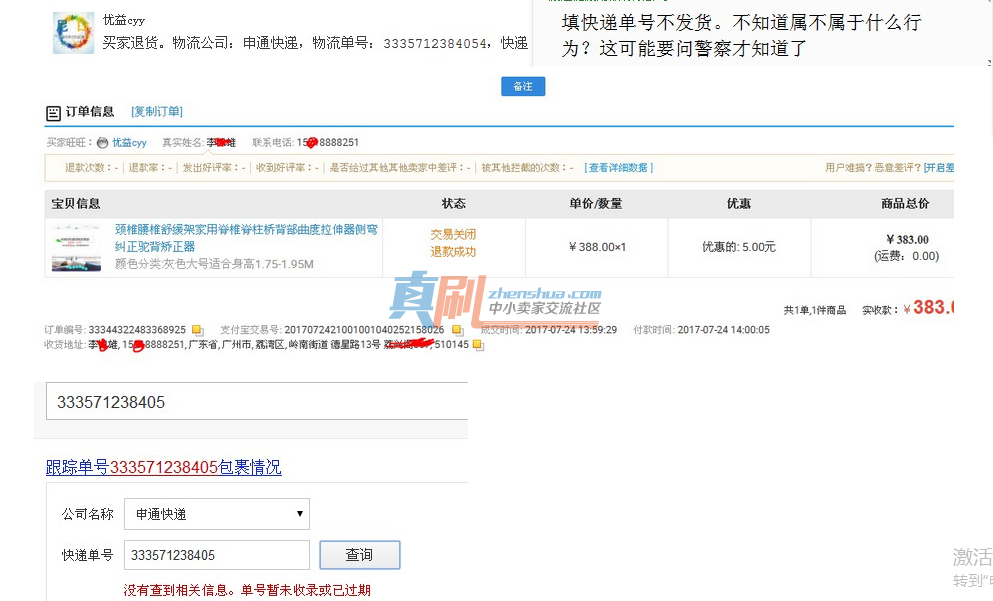The image size is (993, 601).
Task: Click the 优益cyy username above the return message
Action: 124,20
